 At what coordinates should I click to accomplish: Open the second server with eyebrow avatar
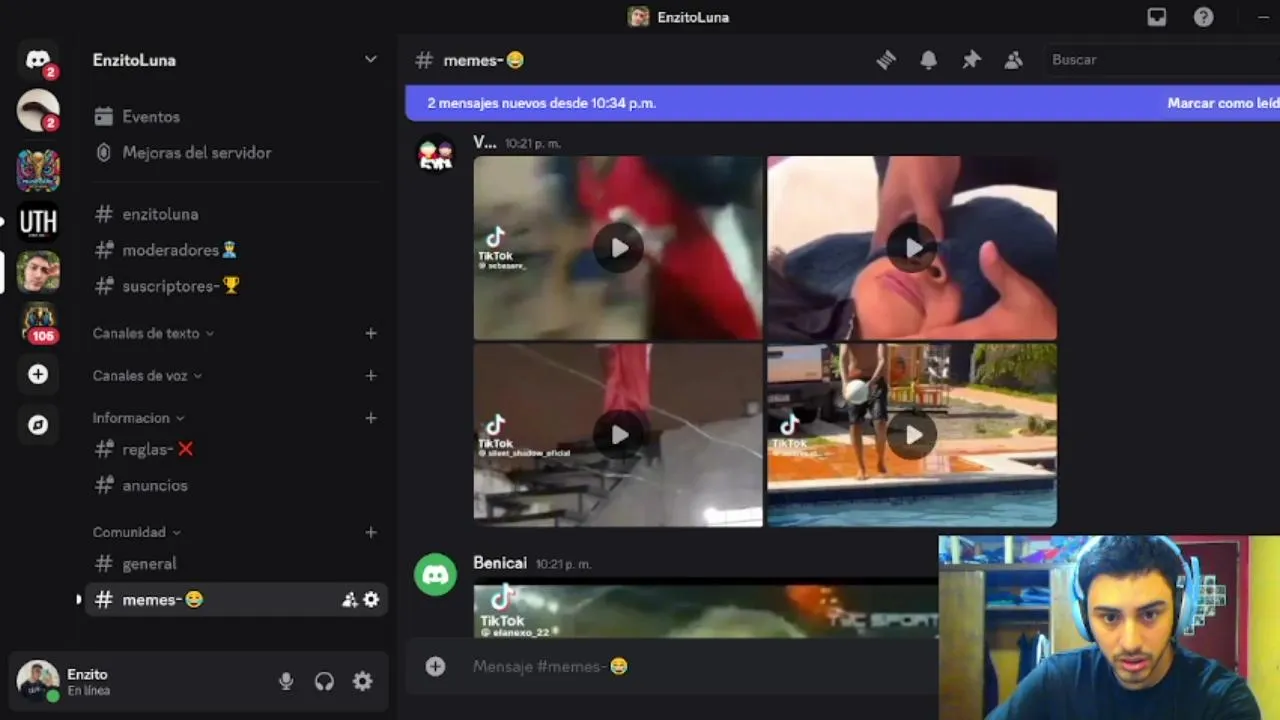pyautogui.click(x=38, y=110)
